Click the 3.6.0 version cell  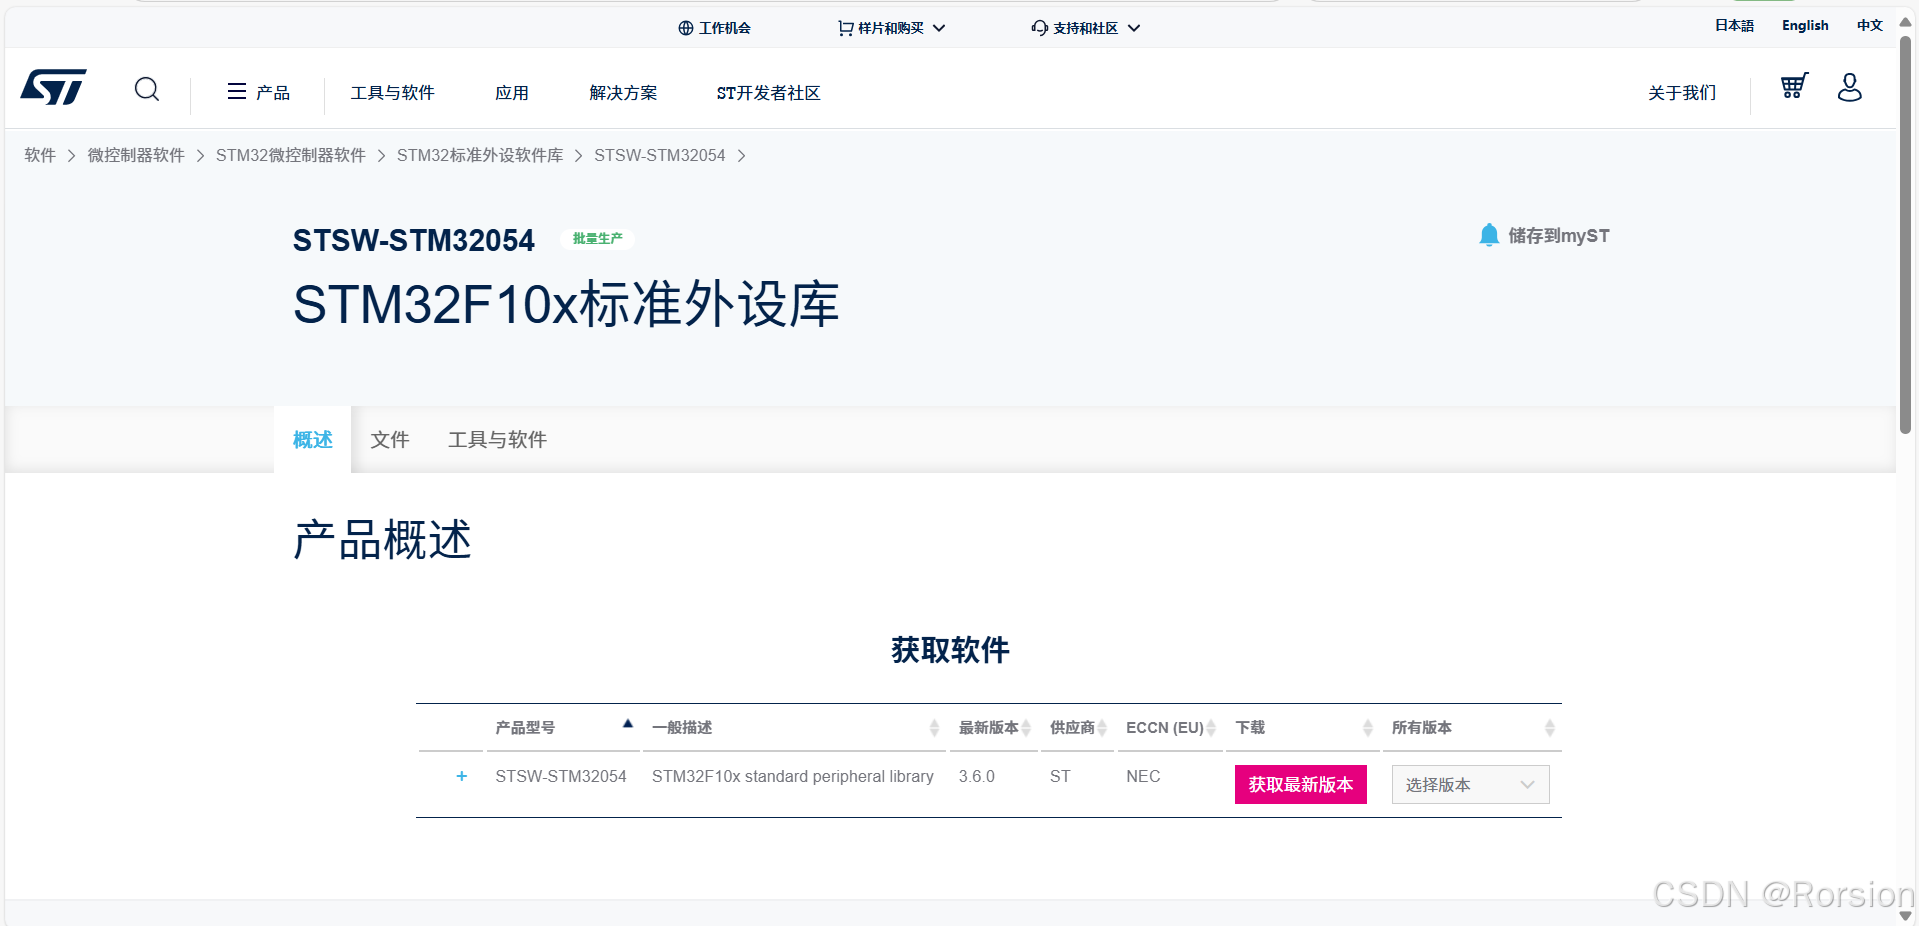(x=977, y=776)
